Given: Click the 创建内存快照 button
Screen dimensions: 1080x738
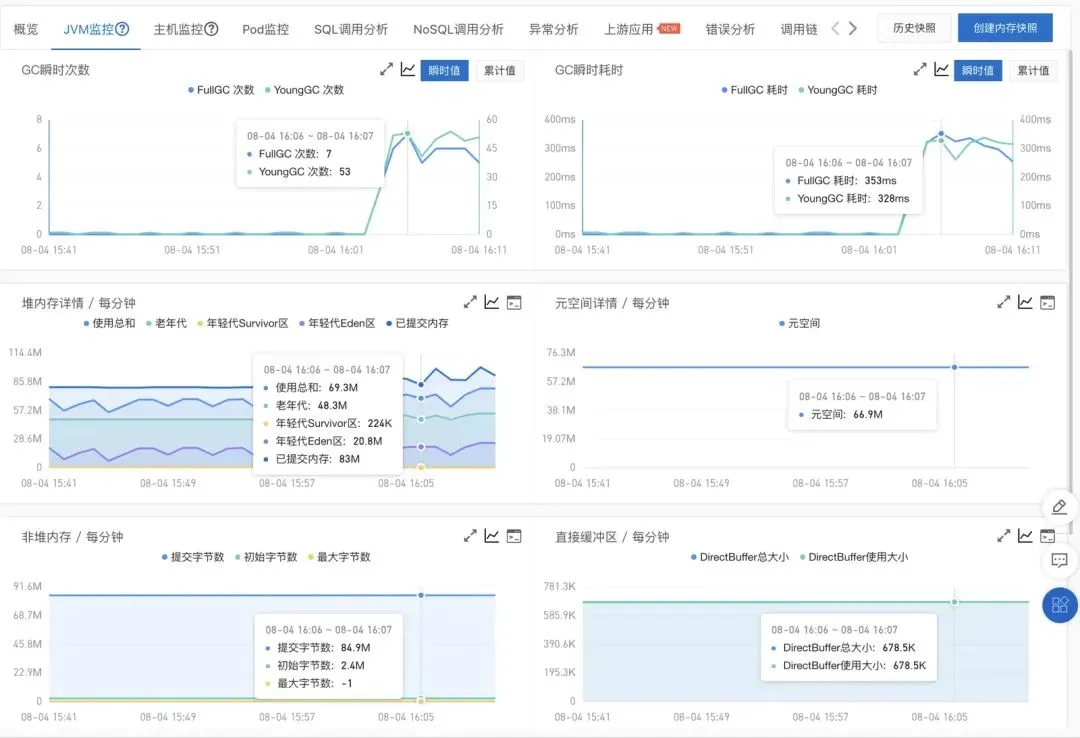Looking at the screenshot, I should [1005, 28].
